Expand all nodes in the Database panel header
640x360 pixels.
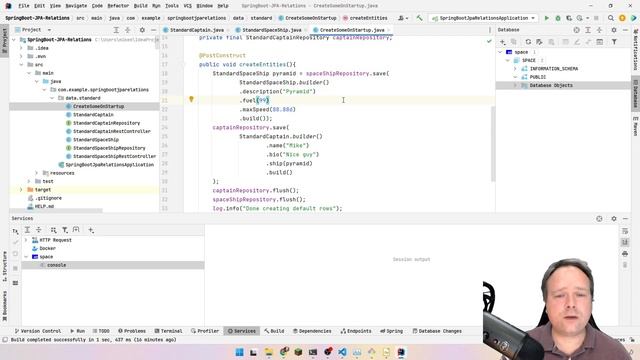tap(588, 30)
